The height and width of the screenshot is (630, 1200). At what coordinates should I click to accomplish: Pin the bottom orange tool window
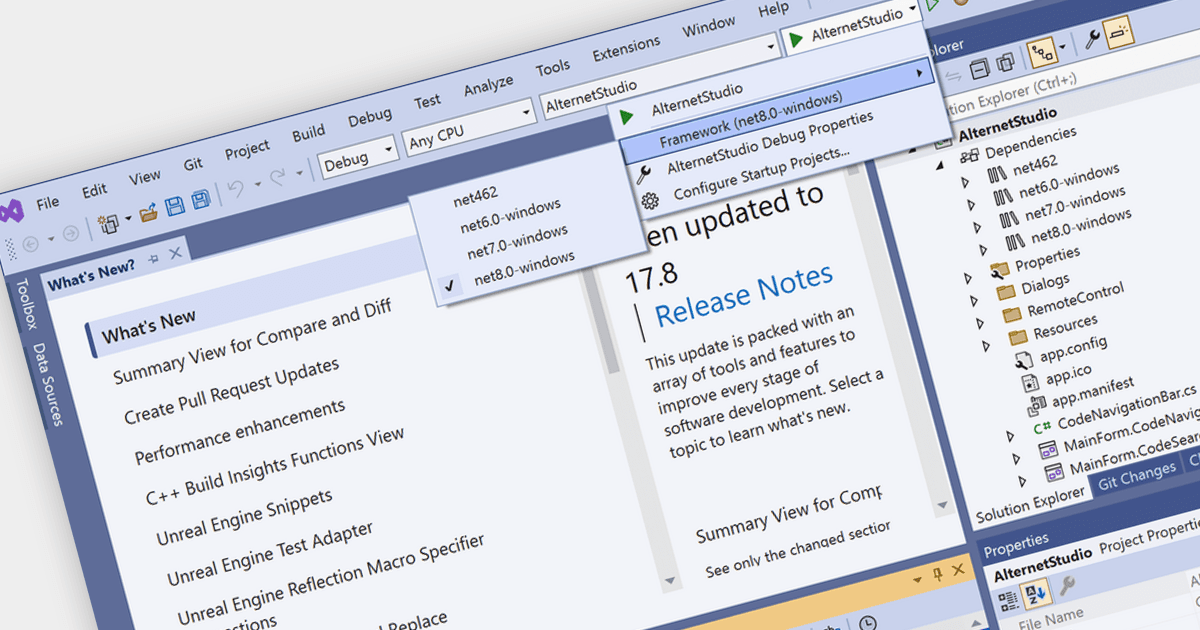coord(938,574)
